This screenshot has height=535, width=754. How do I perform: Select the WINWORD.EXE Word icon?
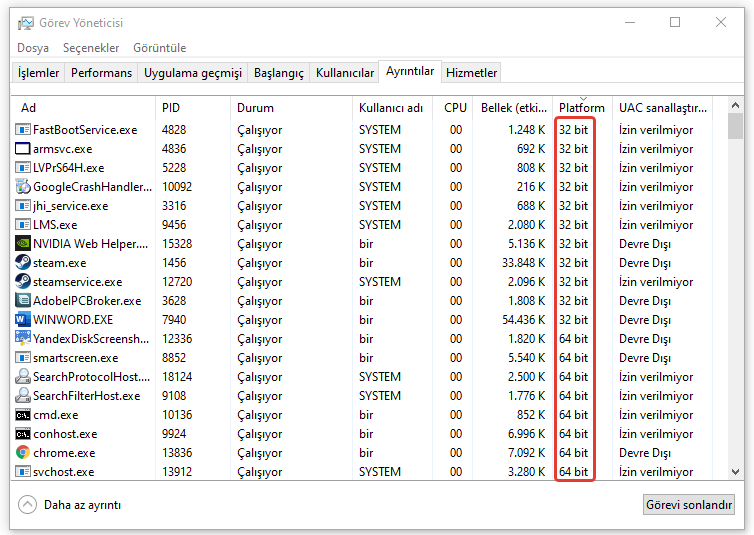(x=23, y=320)
